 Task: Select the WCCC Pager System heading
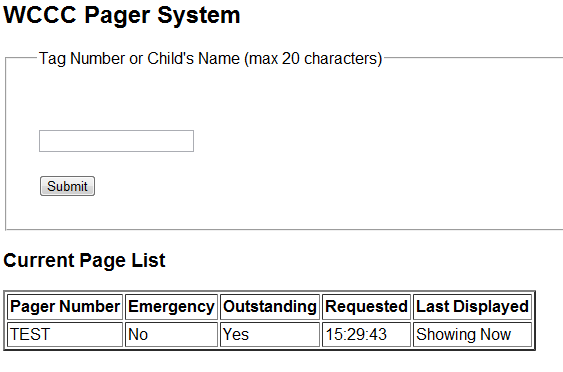122,16
